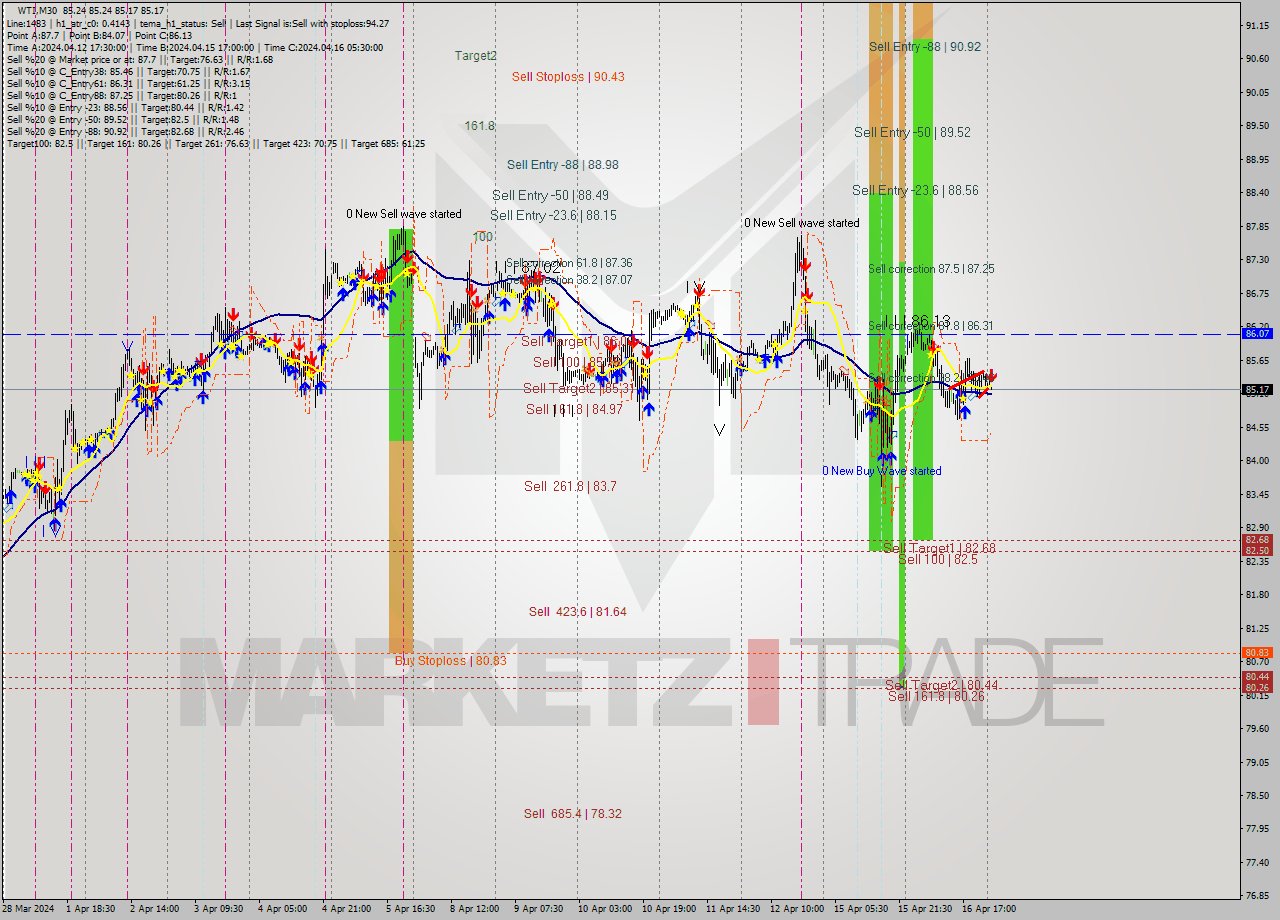Click the 'Sell Entry -50 | 89.52' label
This screenshot has height=920, width=1280.
coord(912,132)
